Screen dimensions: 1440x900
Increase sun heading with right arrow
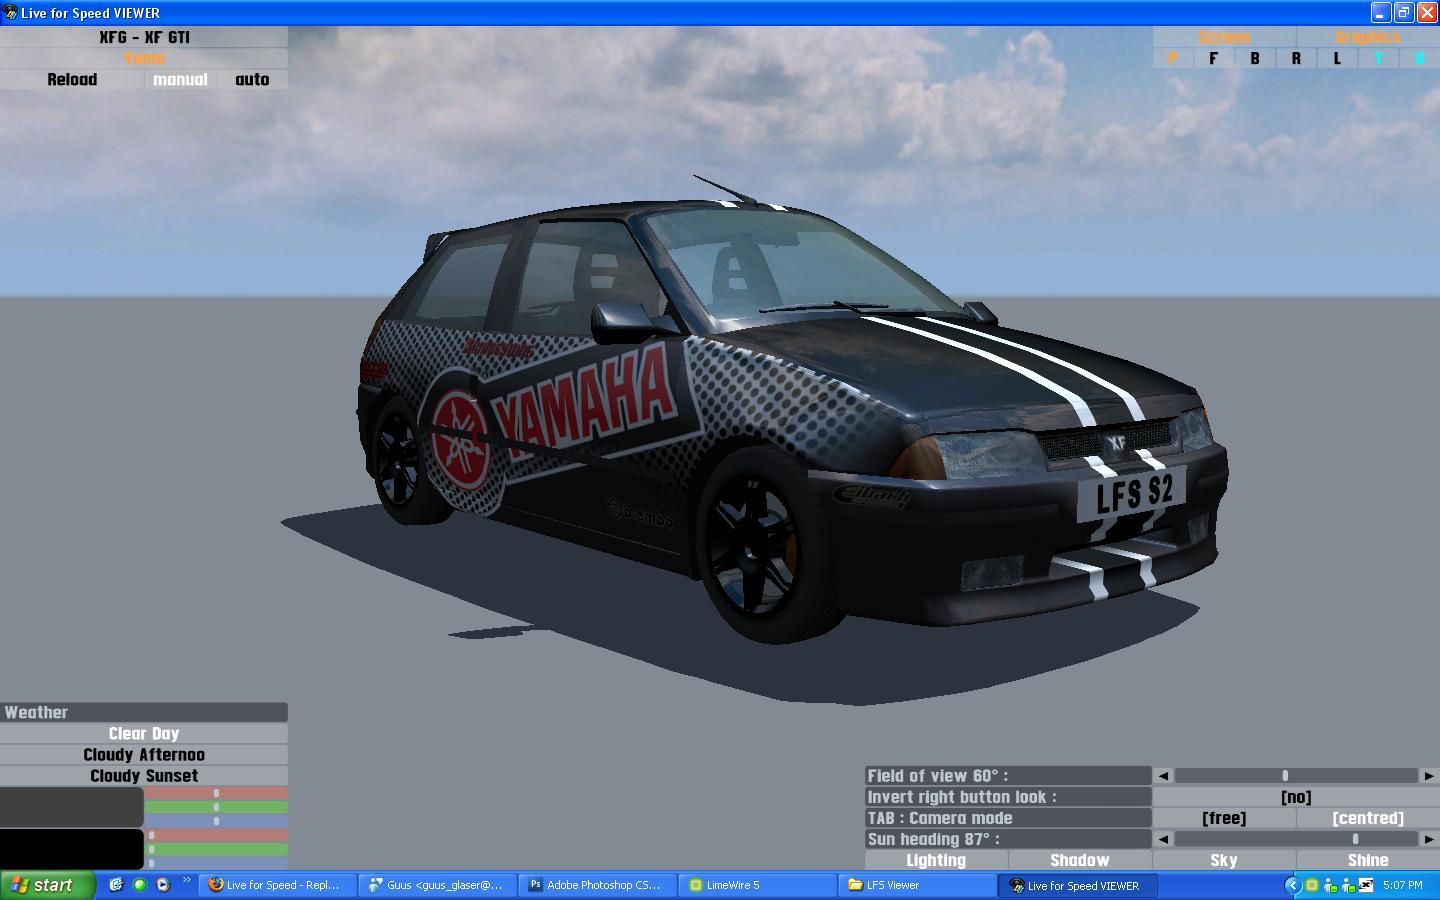point(1429,839)
